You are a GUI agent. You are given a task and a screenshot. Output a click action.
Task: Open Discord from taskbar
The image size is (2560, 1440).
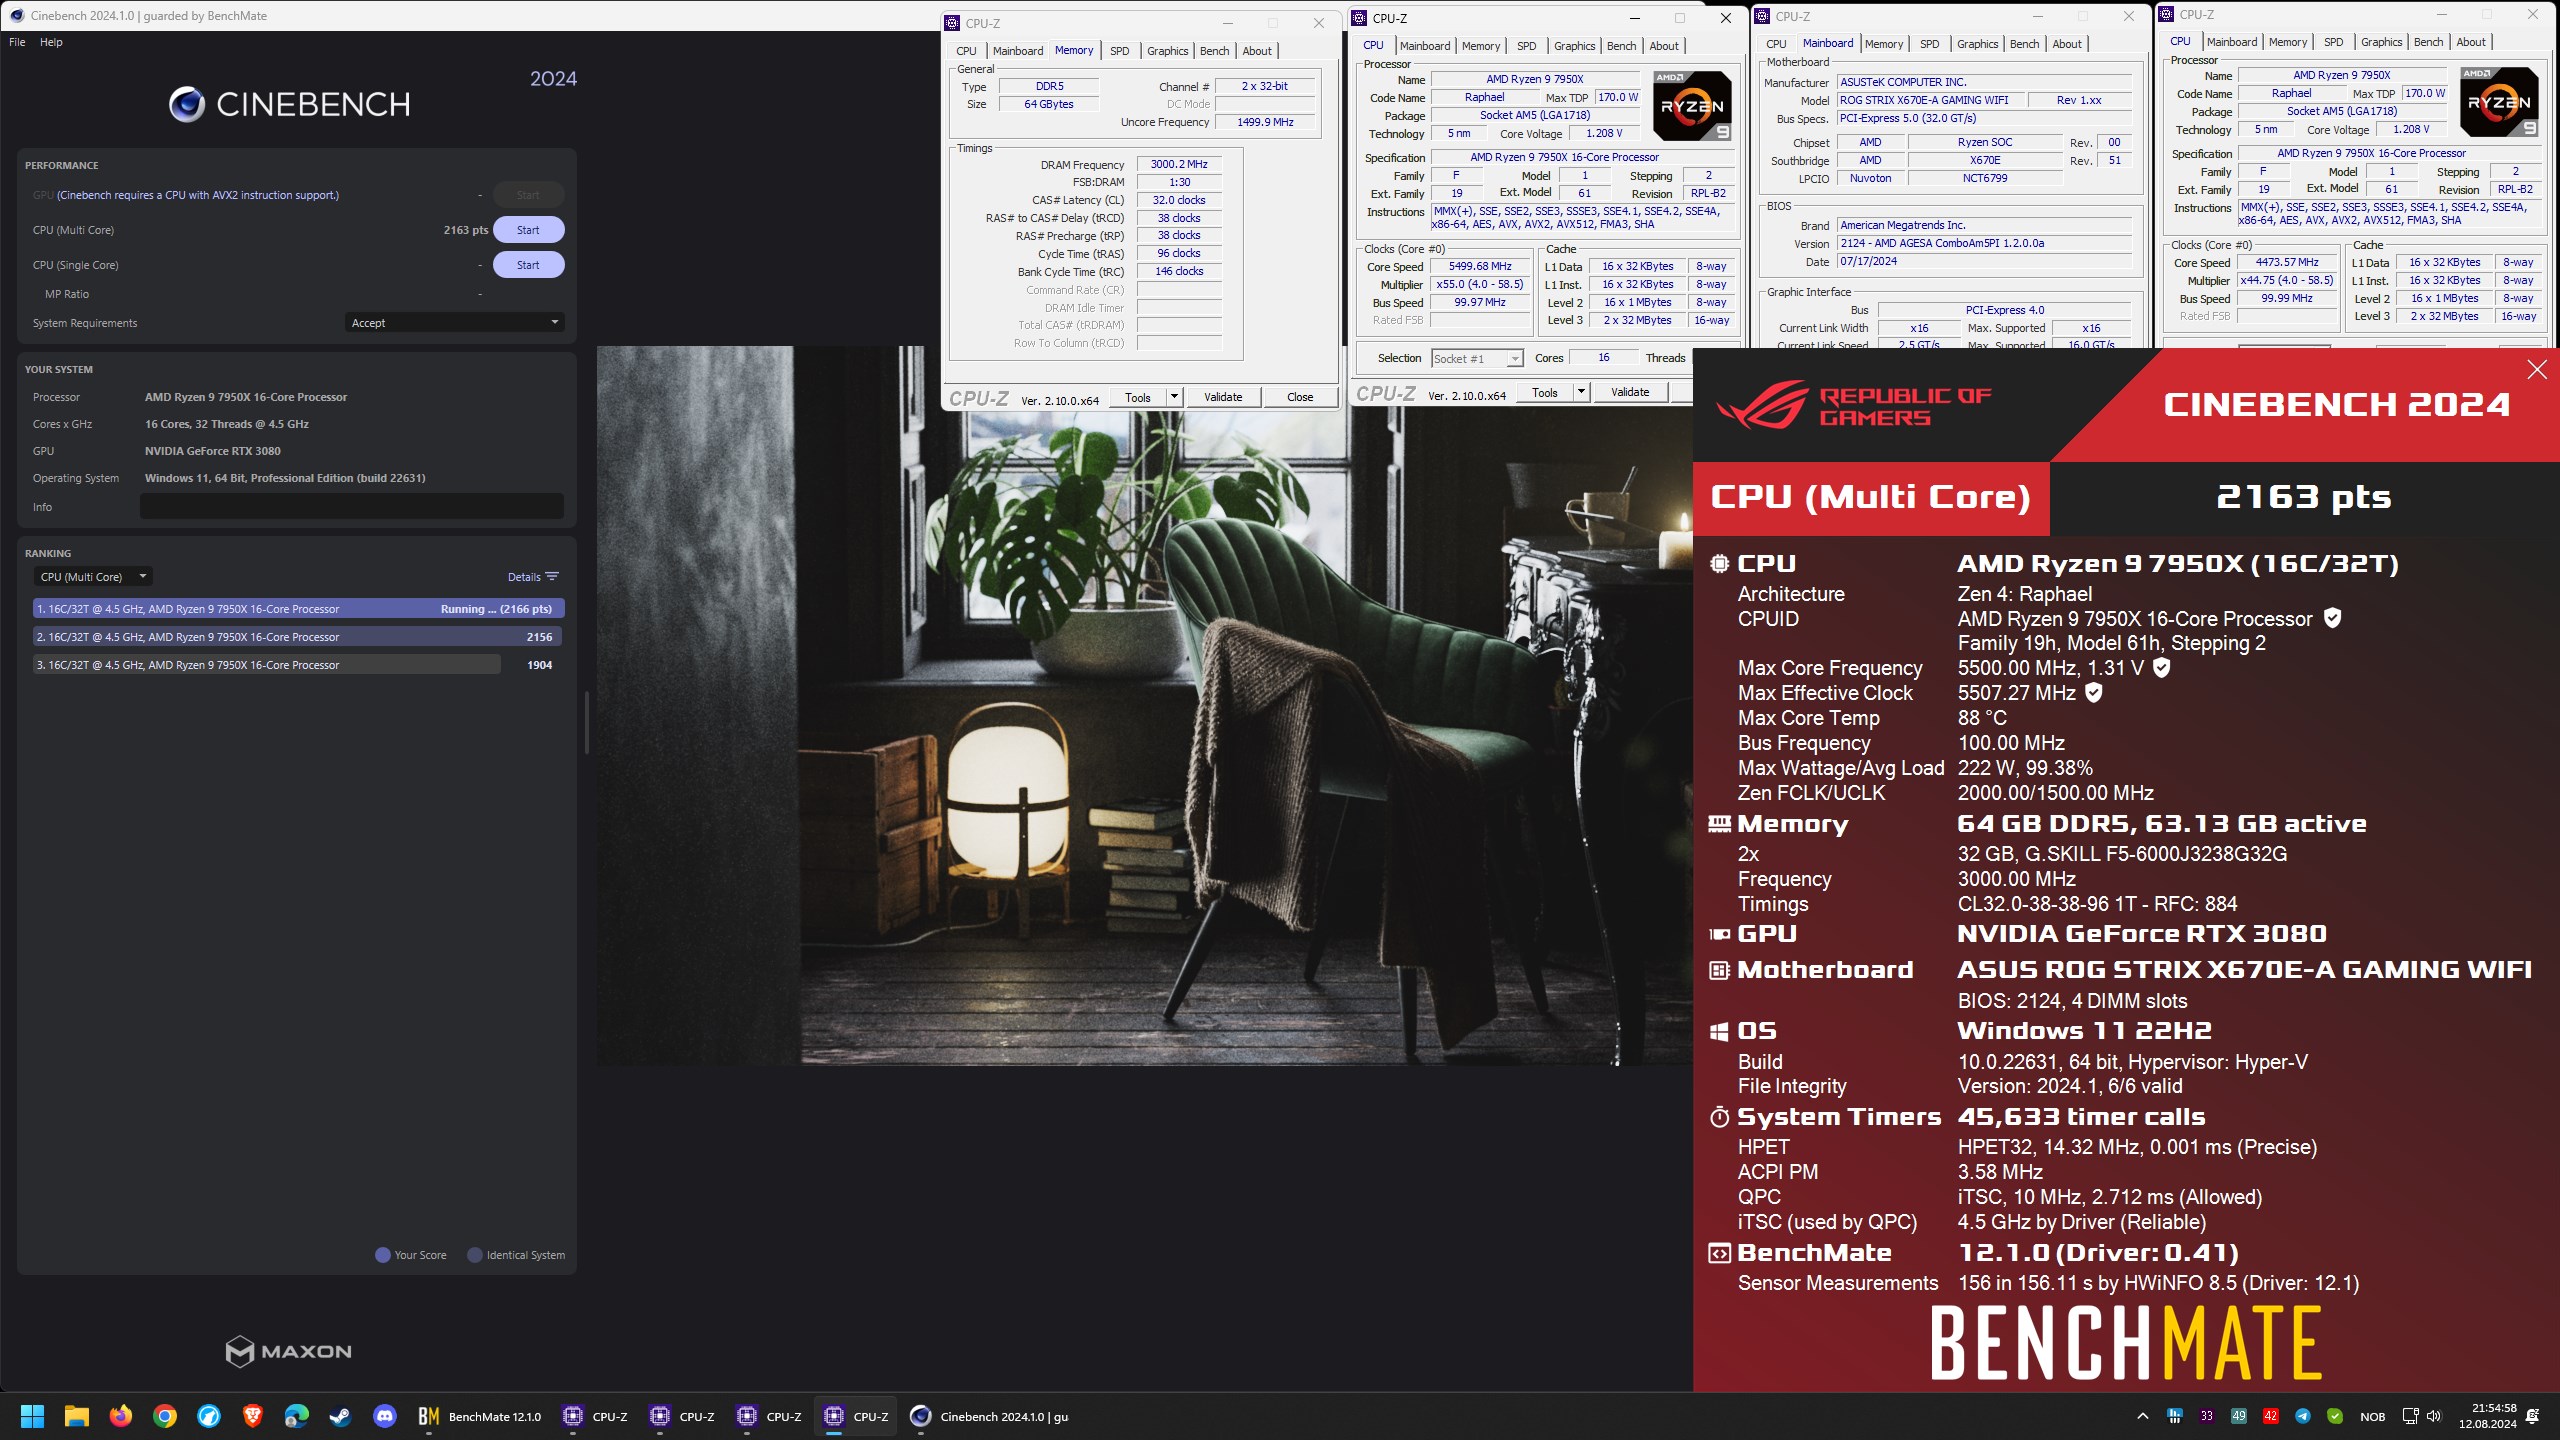[385, 1416]
